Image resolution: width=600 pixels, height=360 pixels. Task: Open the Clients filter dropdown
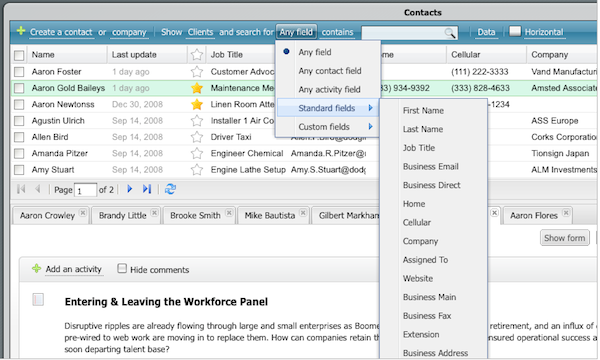pos(200,32)
